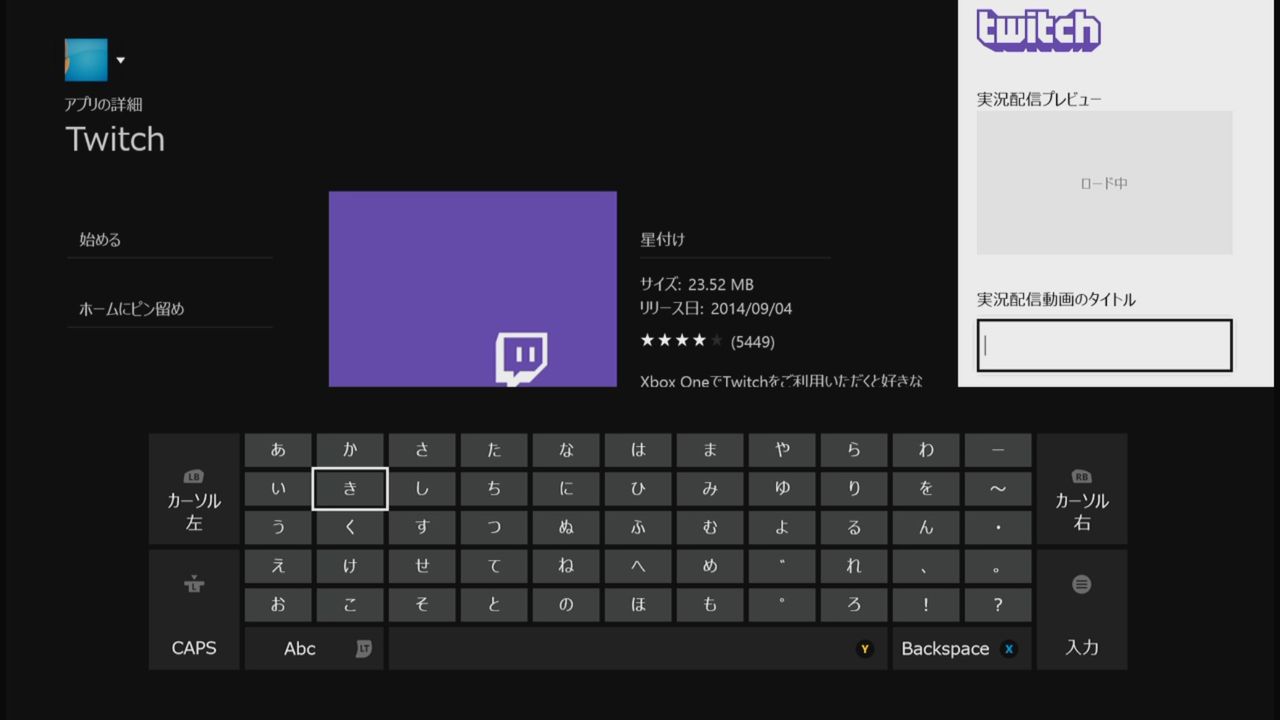
Task: Click the し key
Action: [422, 489]
